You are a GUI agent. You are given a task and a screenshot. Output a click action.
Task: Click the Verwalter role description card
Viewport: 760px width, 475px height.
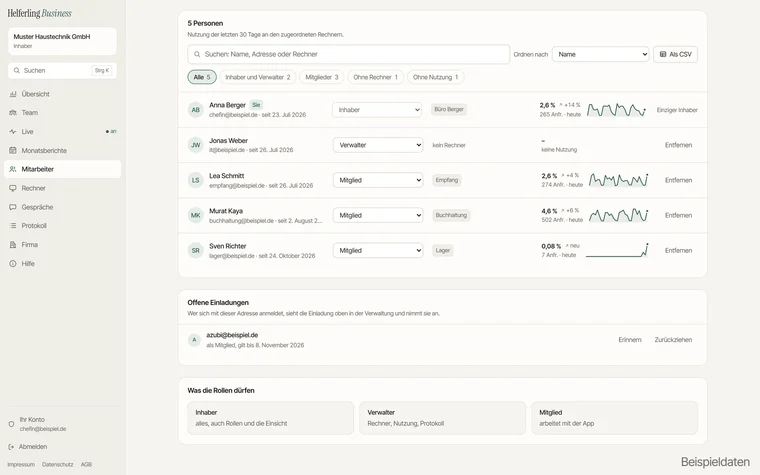[x=442, y=418]
